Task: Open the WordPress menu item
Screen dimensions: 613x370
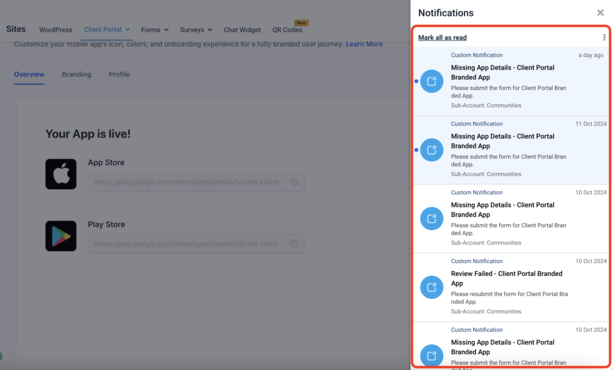Action: (56, 30)
